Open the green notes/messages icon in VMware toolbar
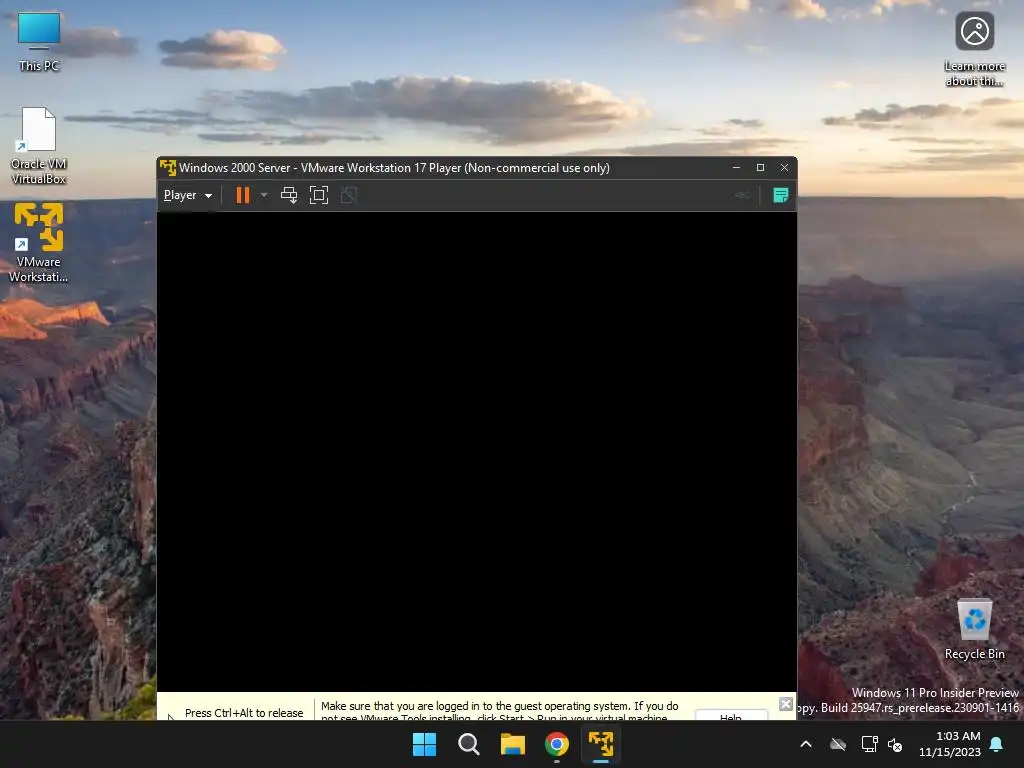The image size is (1024, 768). pos(780,195)
